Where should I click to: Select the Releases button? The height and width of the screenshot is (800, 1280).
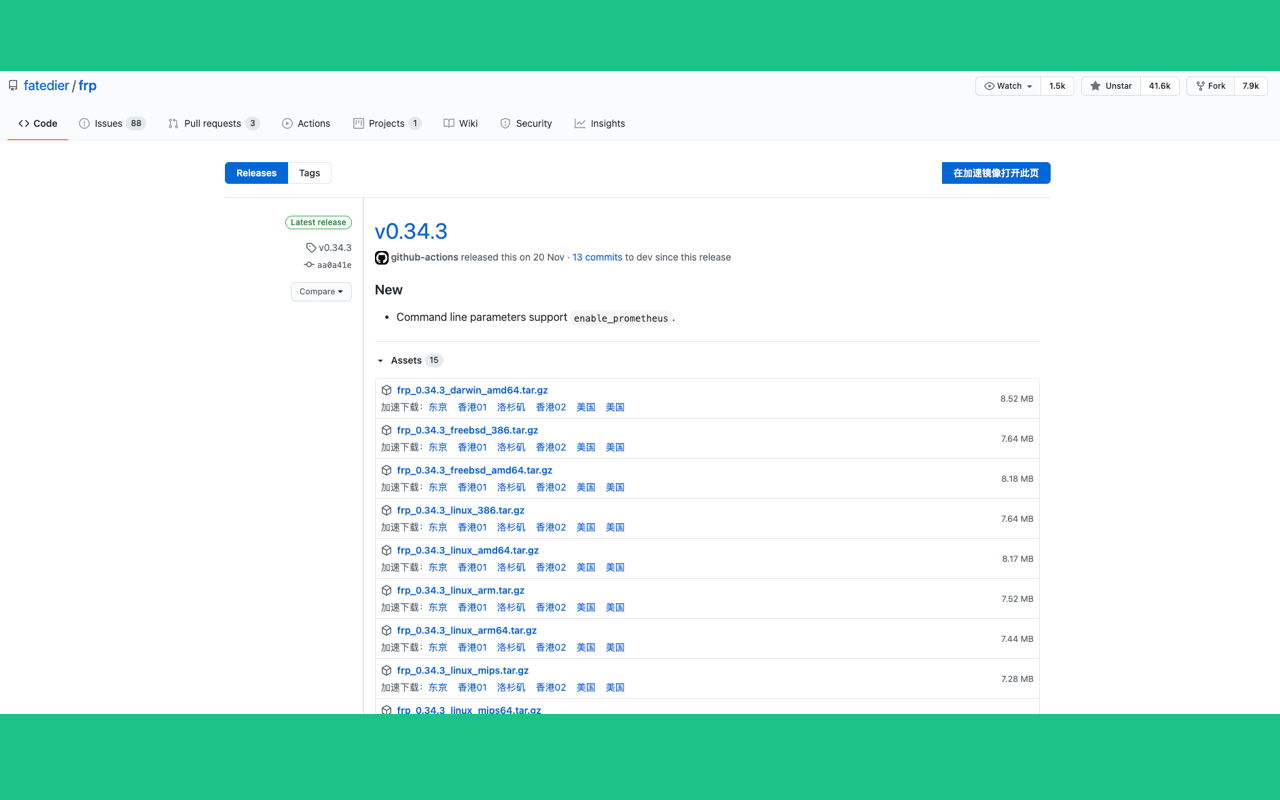256,173
